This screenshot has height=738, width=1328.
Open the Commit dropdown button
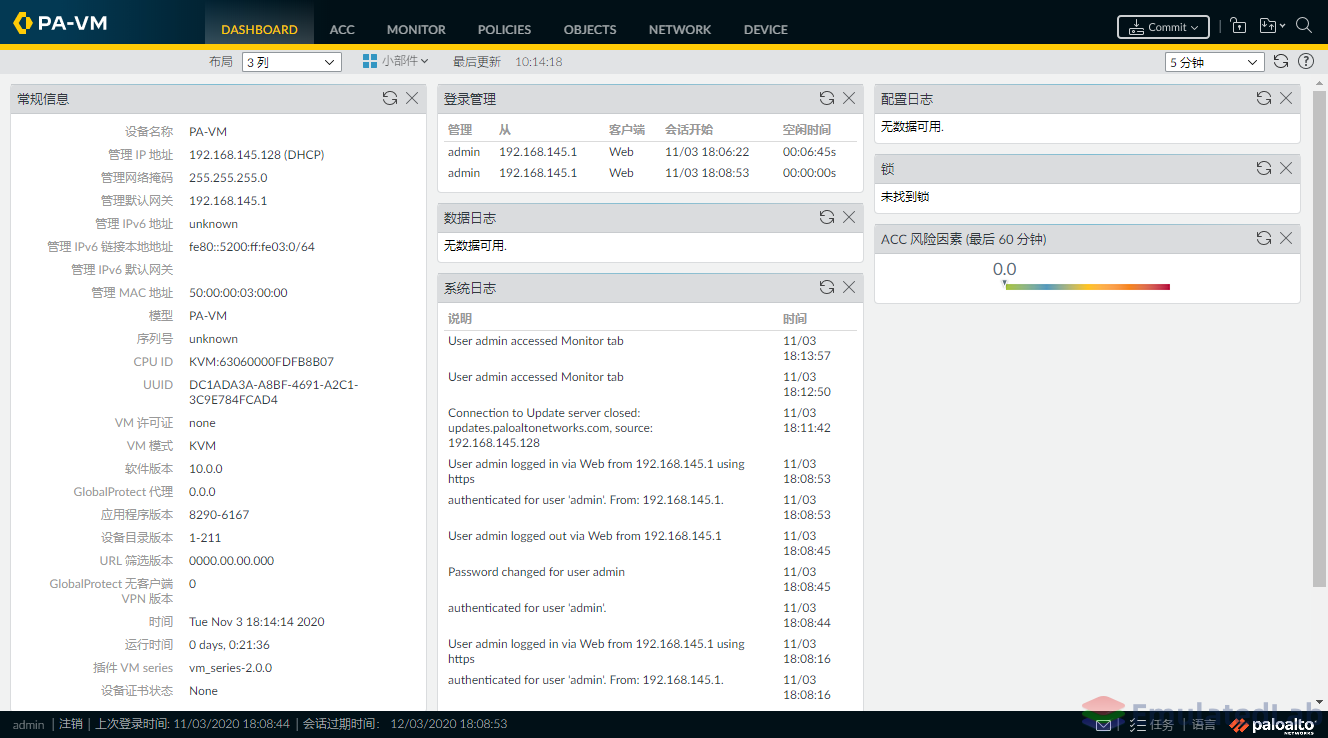click(x=1163, y=27)
